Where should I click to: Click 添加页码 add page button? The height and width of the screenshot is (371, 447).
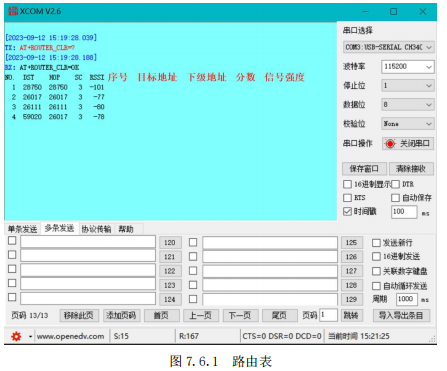coord(121,315)
